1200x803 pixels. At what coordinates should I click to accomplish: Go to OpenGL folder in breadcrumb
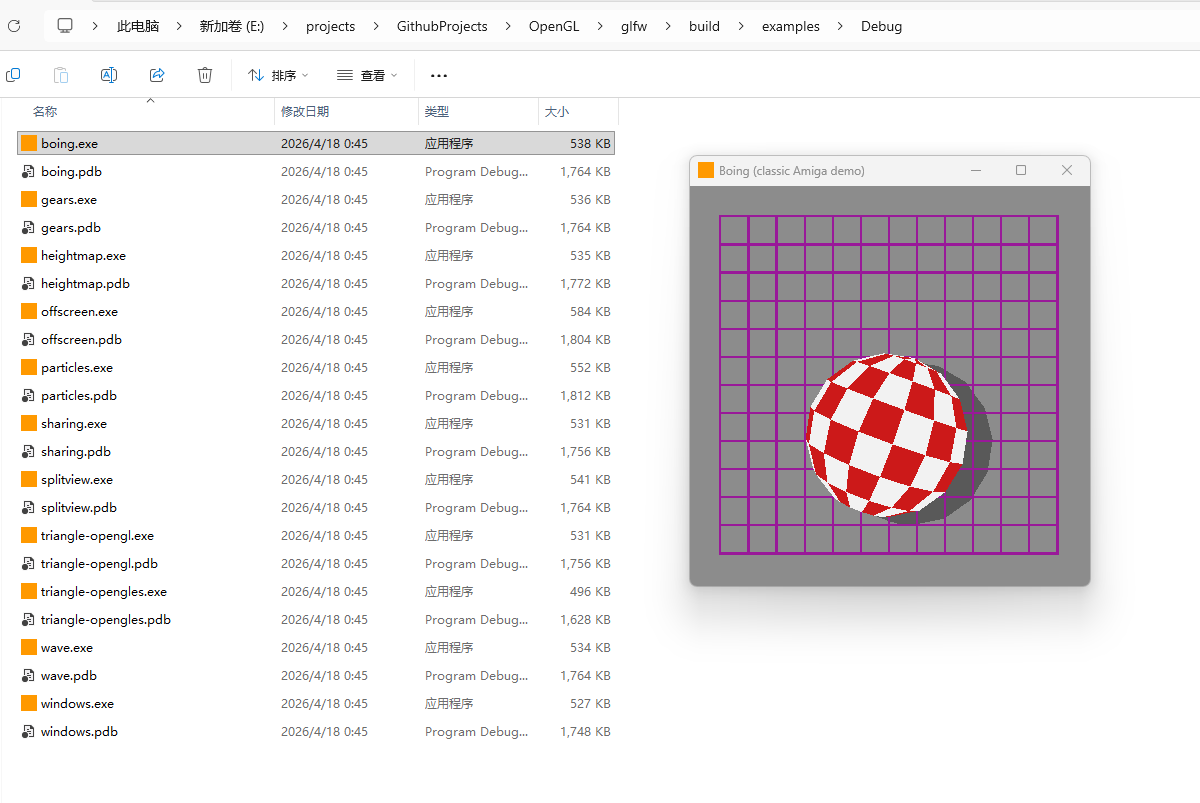(554, 26)
